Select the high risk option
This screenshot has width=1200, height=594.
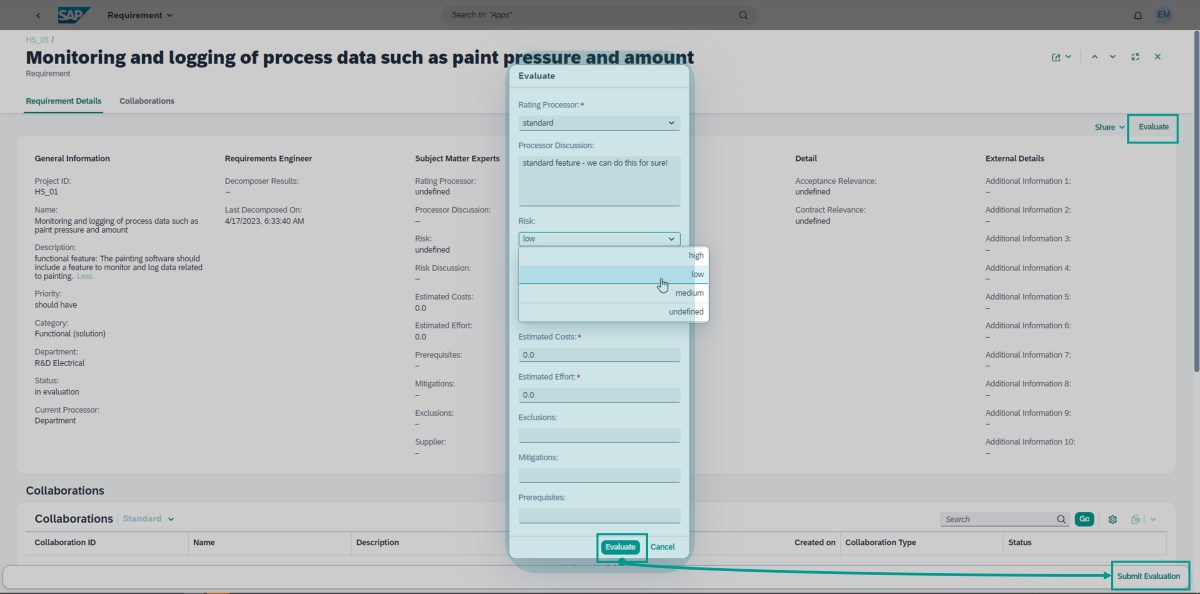point(613,255)
